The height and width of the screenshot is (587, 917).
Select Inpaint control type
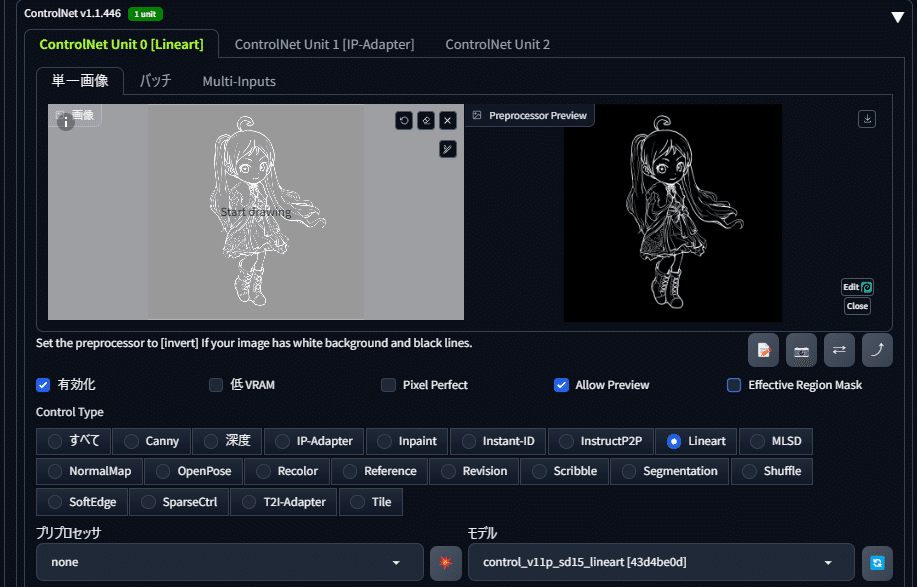[x=407, y=441]
